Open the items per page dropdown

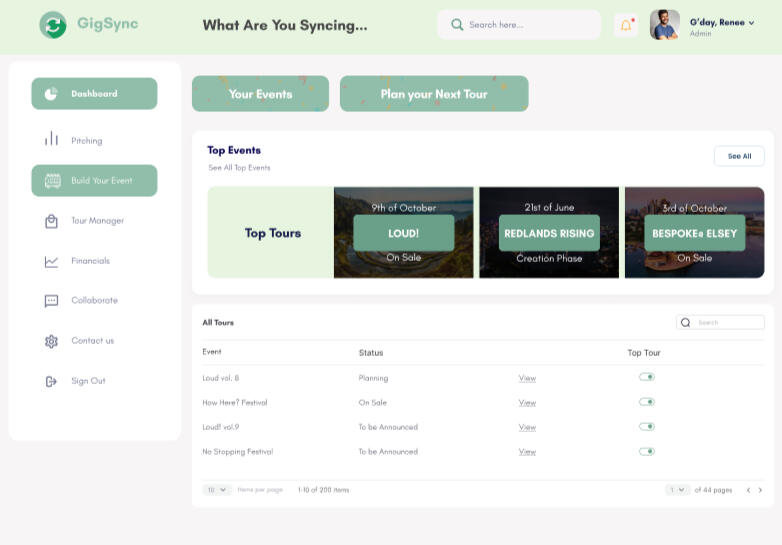pyautogui.click(x=217, y=490)
